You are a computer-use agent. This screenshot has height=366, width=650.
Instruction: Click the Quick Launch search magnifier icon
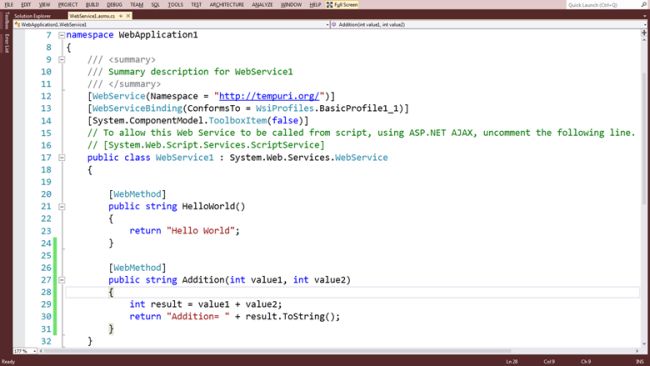(644, 5)
